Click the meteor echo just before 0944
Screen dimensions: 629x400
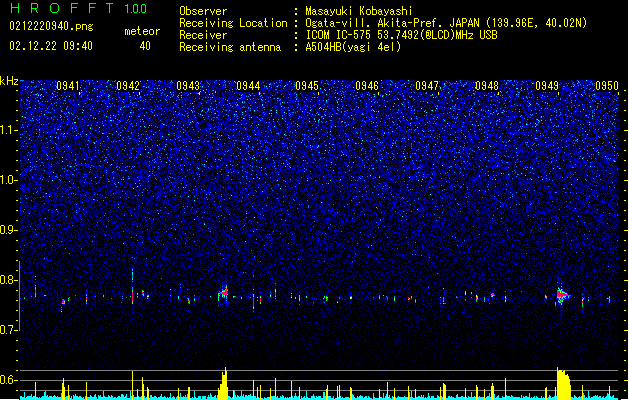pyautogui.click(x=224, y=292)
